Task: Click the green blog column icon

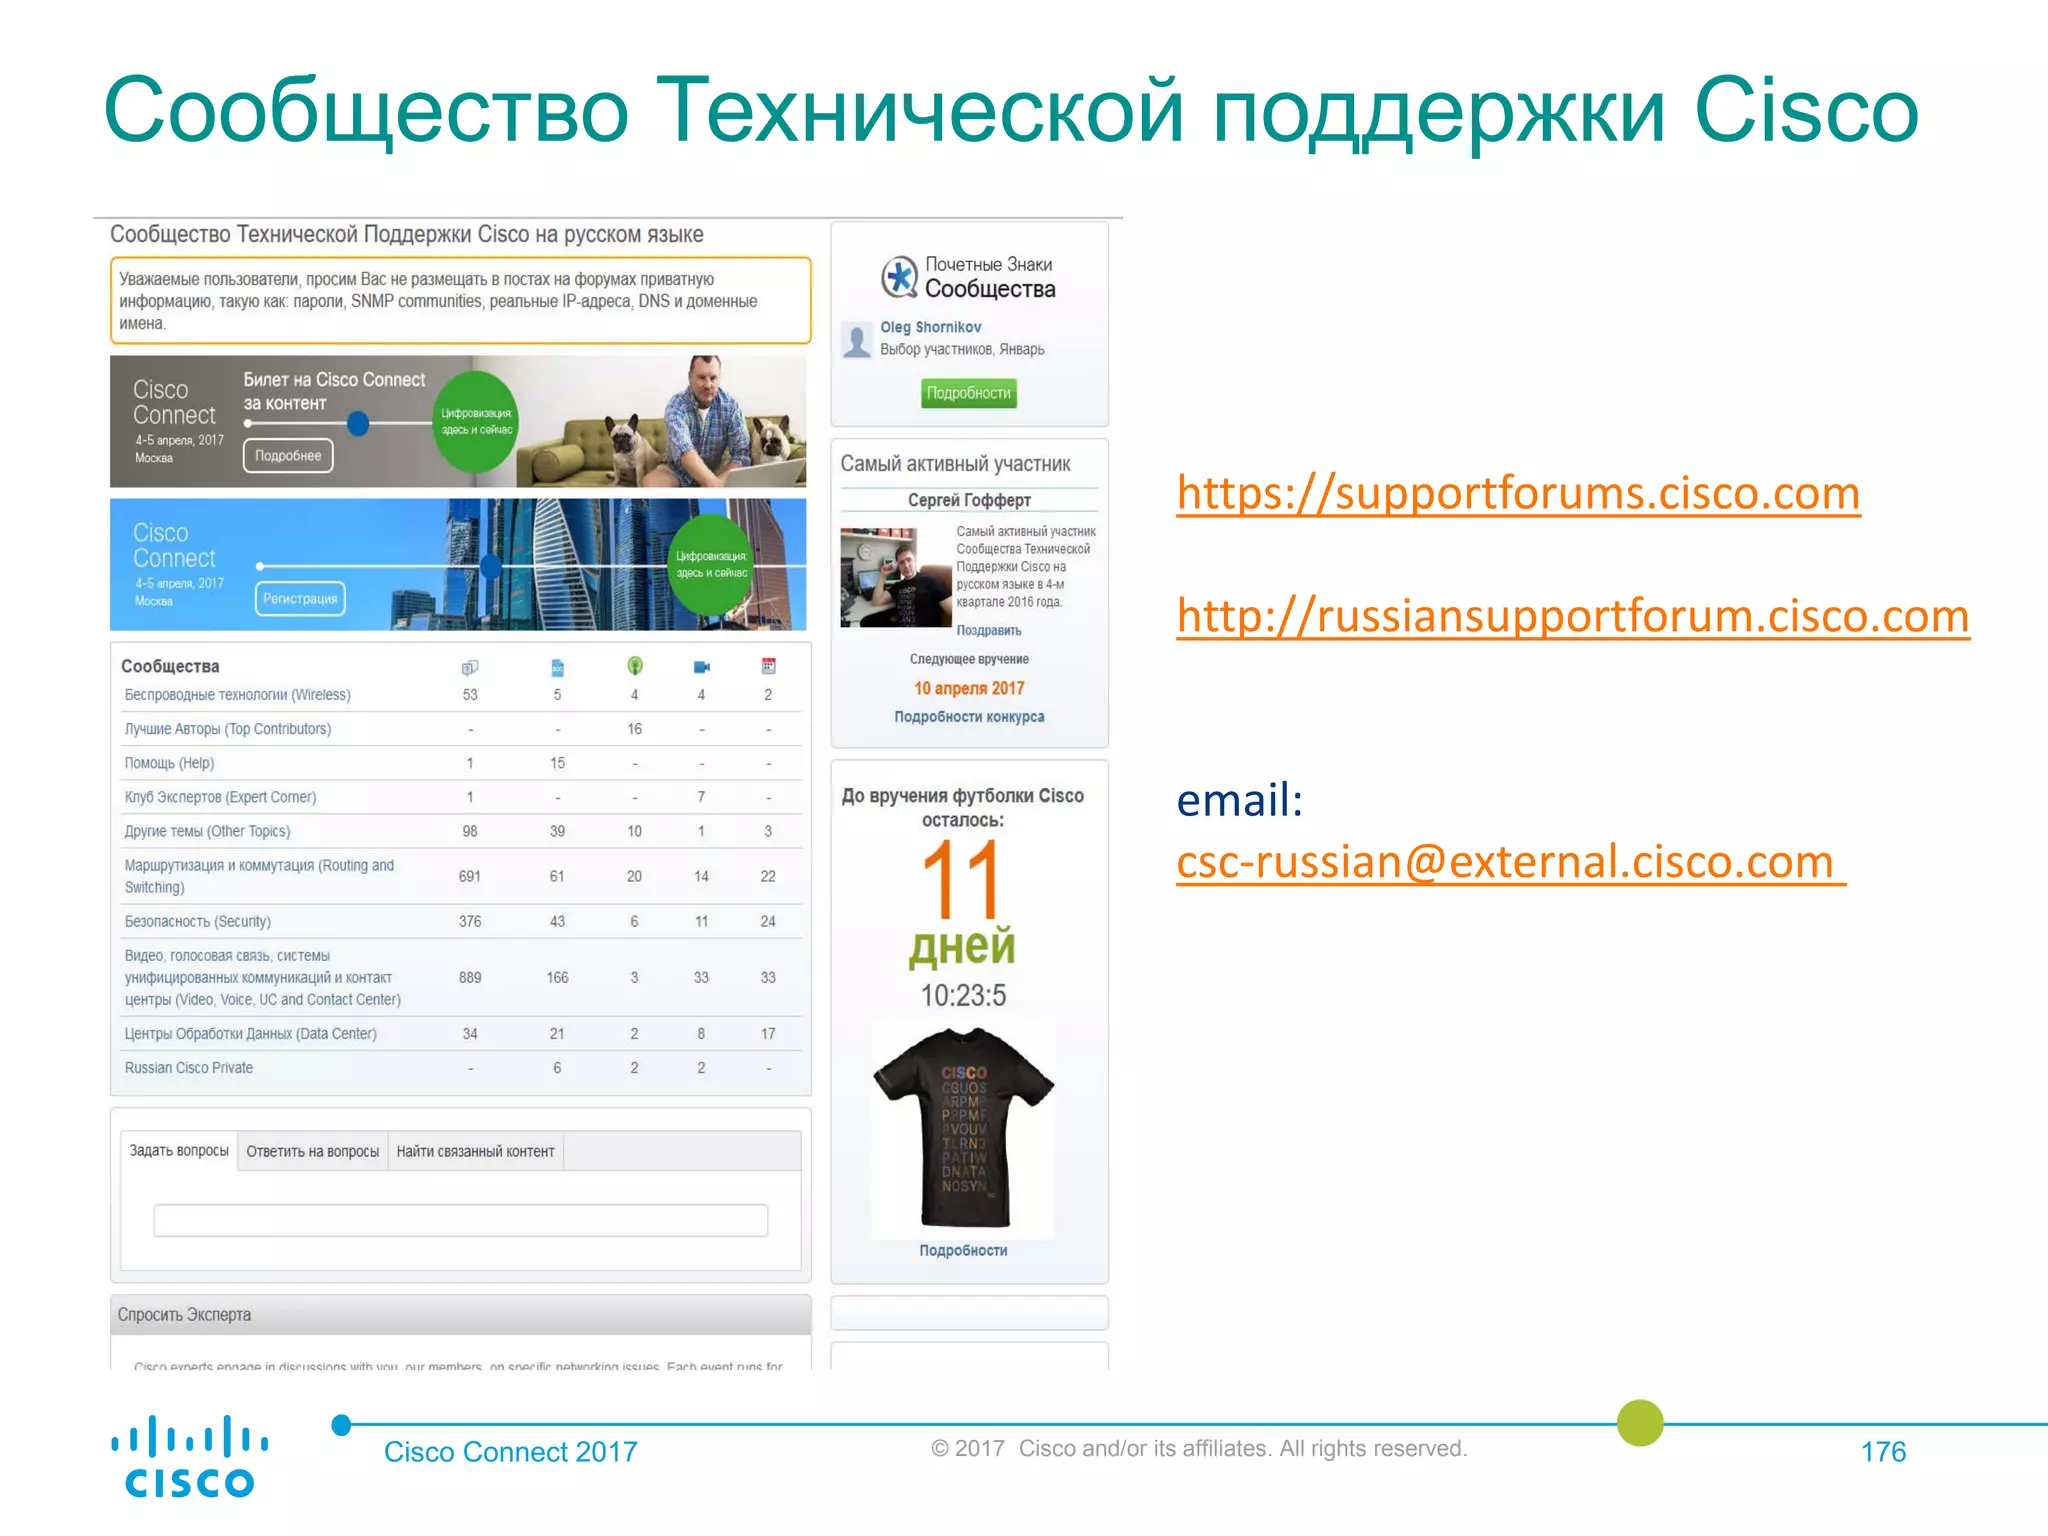Action: pos(634,666)
